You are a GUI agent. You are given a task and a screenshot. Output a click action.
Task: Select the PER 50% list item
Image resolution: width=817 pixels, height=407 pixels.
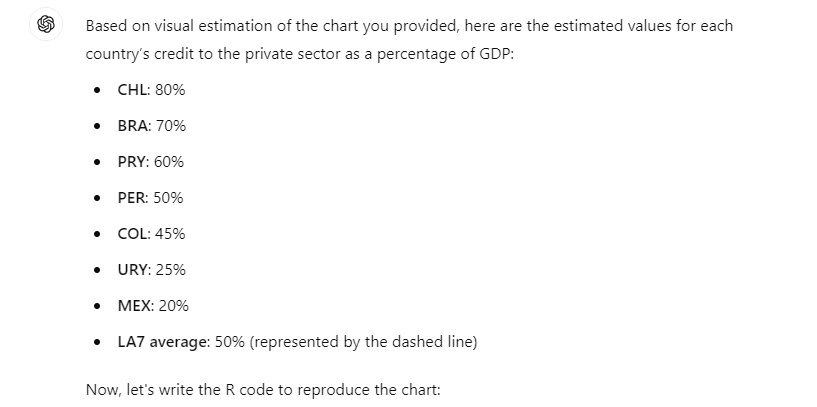151,198
